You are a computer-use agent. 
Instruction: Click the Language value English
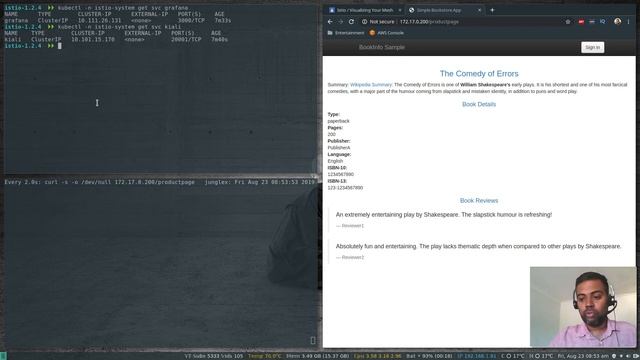335,161
